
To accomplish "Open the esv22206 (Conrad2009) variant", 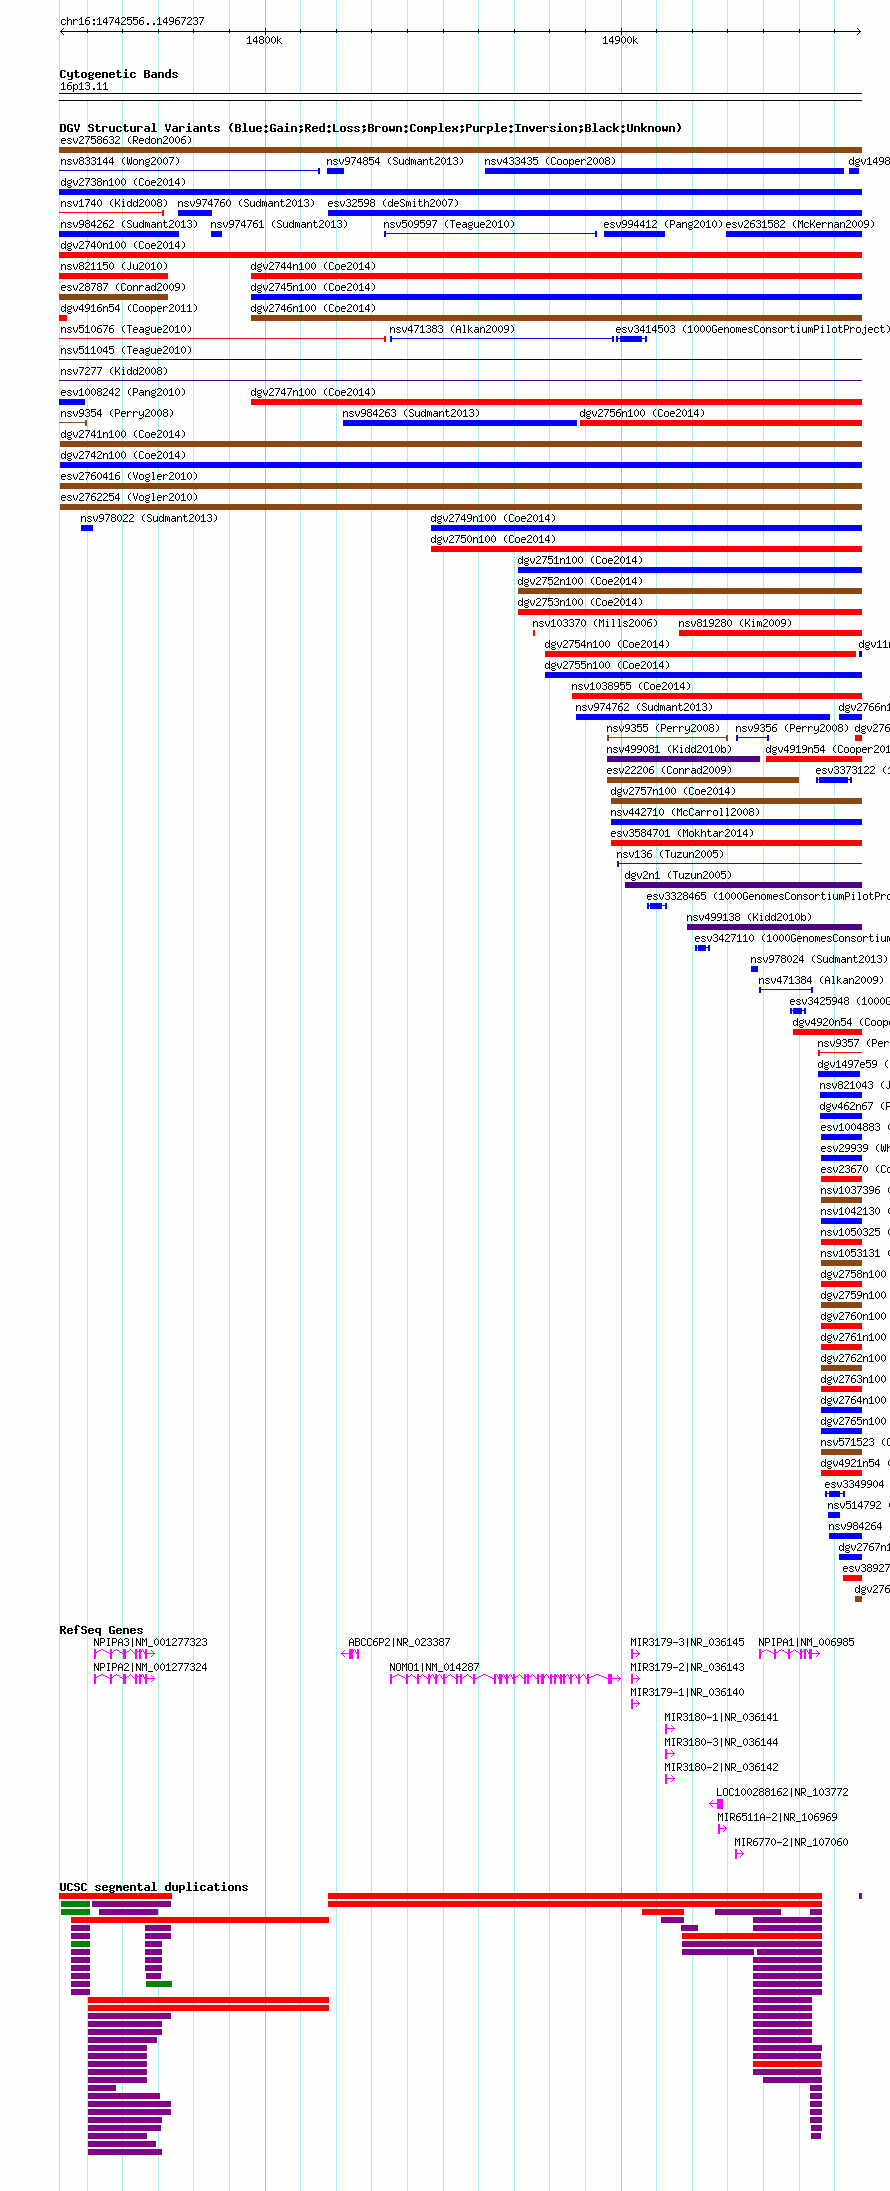I will 669,770.
